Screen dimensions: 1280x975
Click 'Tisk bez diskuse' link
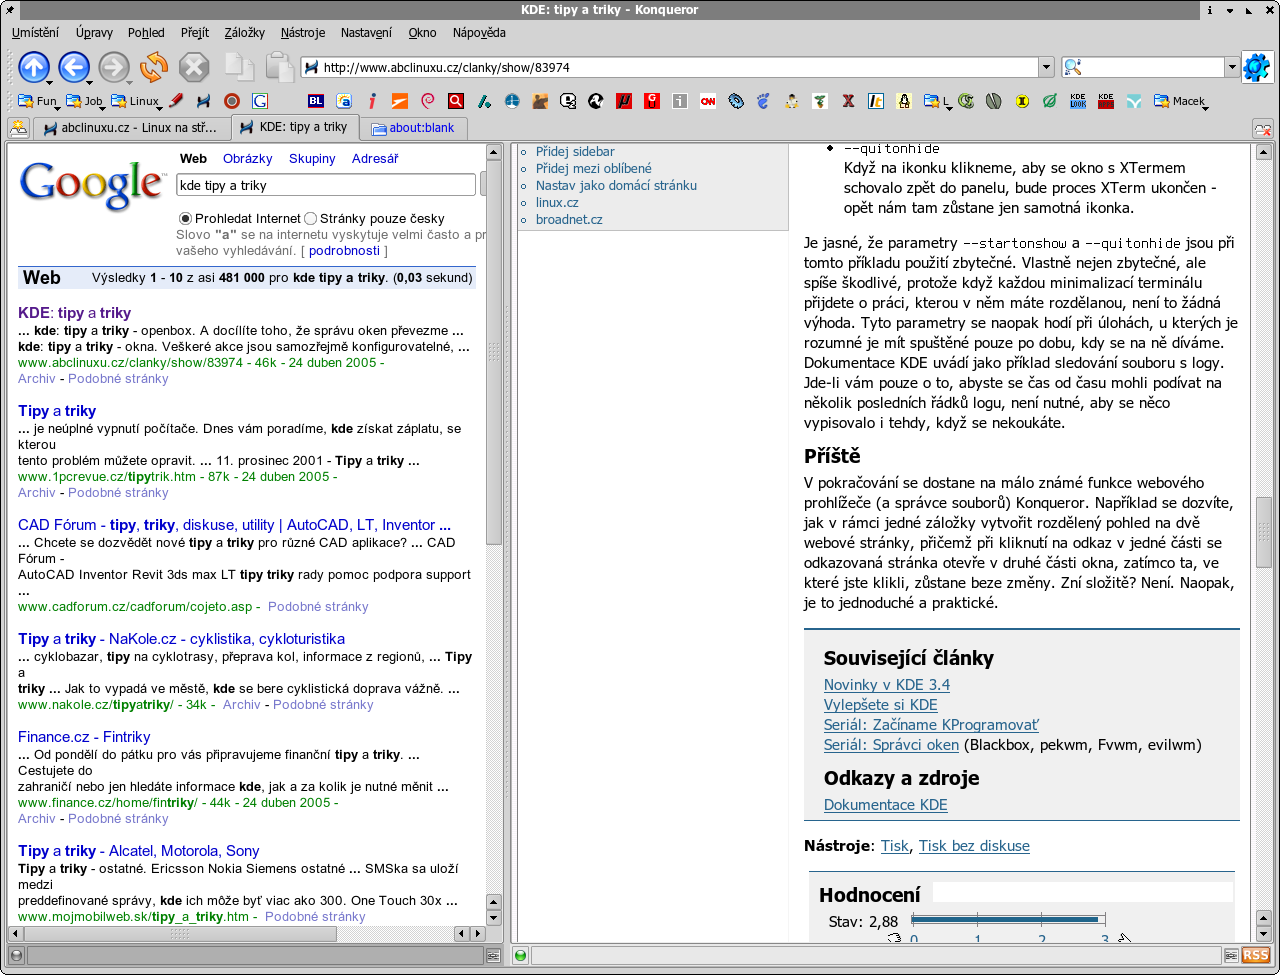974,846
